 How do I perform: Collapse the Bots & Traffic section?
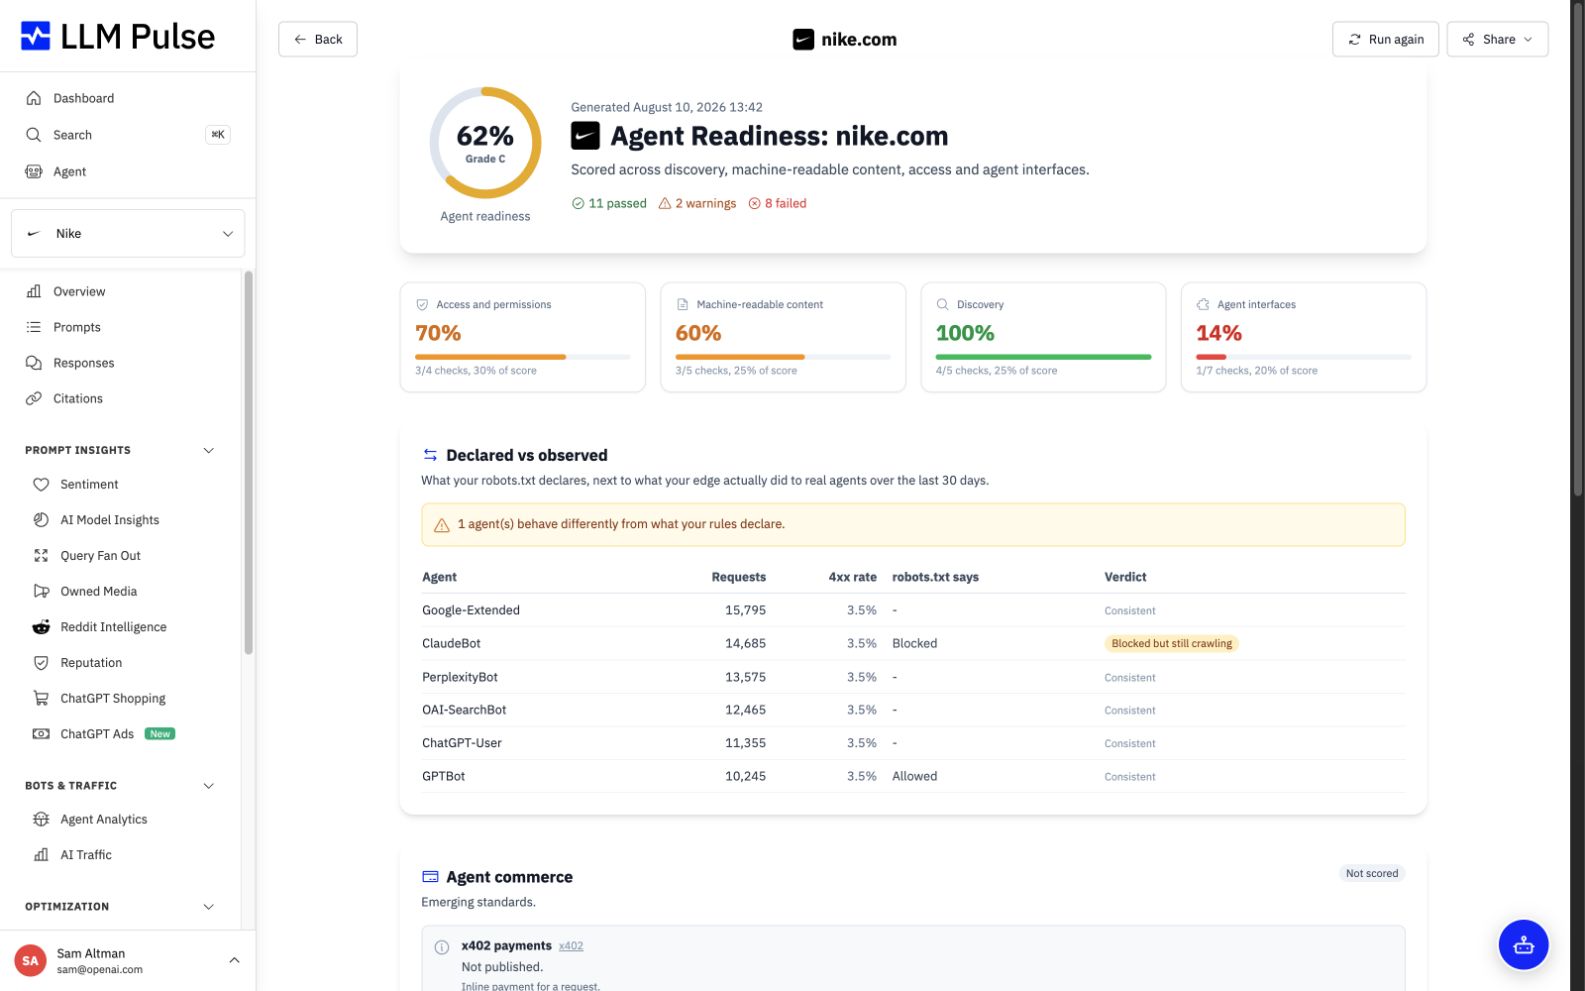209,786
